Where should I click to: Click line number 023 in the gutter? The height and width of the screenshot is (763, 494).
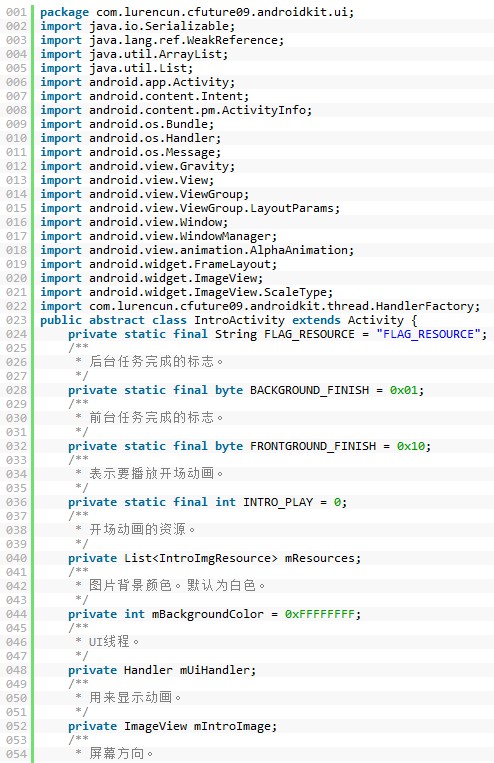tap(17, 320)
